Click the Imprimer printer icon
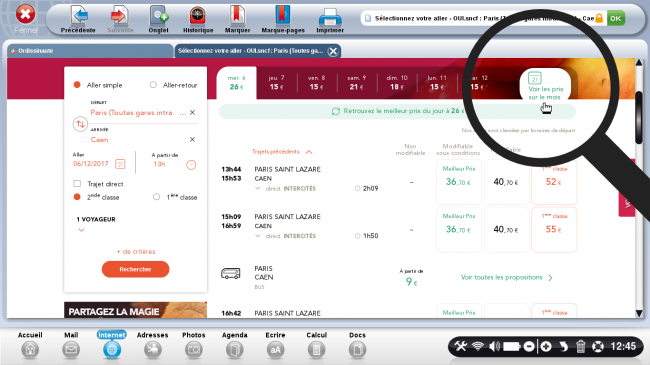Screen dimensions: 650x365 [x=330, y=17]
